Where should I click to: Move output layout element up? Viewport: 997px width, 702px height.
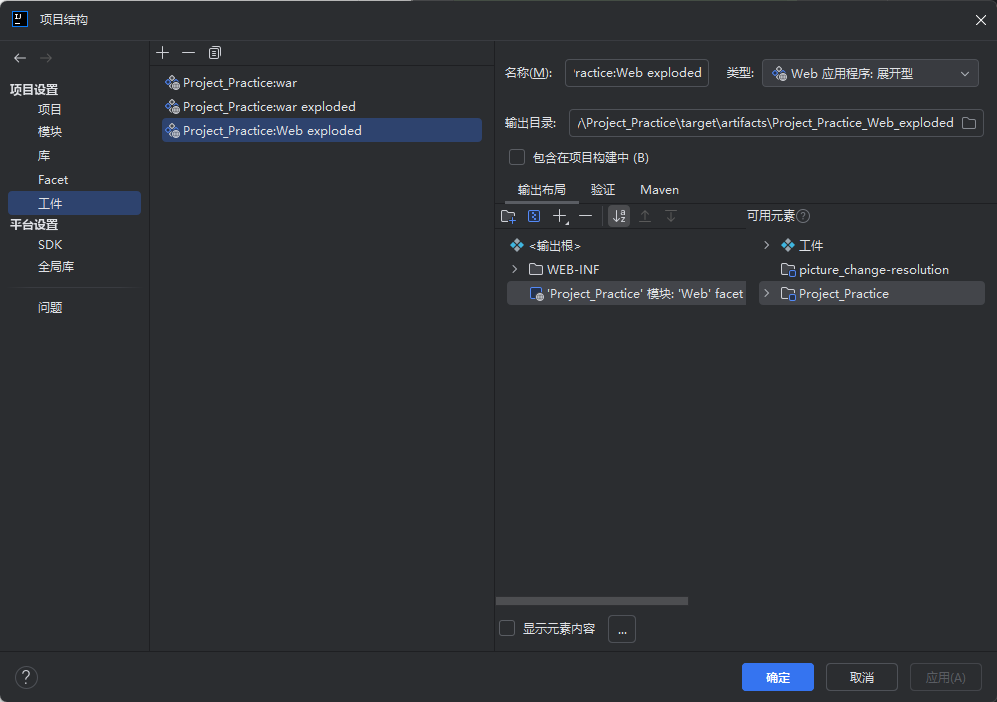pos(645,216)
